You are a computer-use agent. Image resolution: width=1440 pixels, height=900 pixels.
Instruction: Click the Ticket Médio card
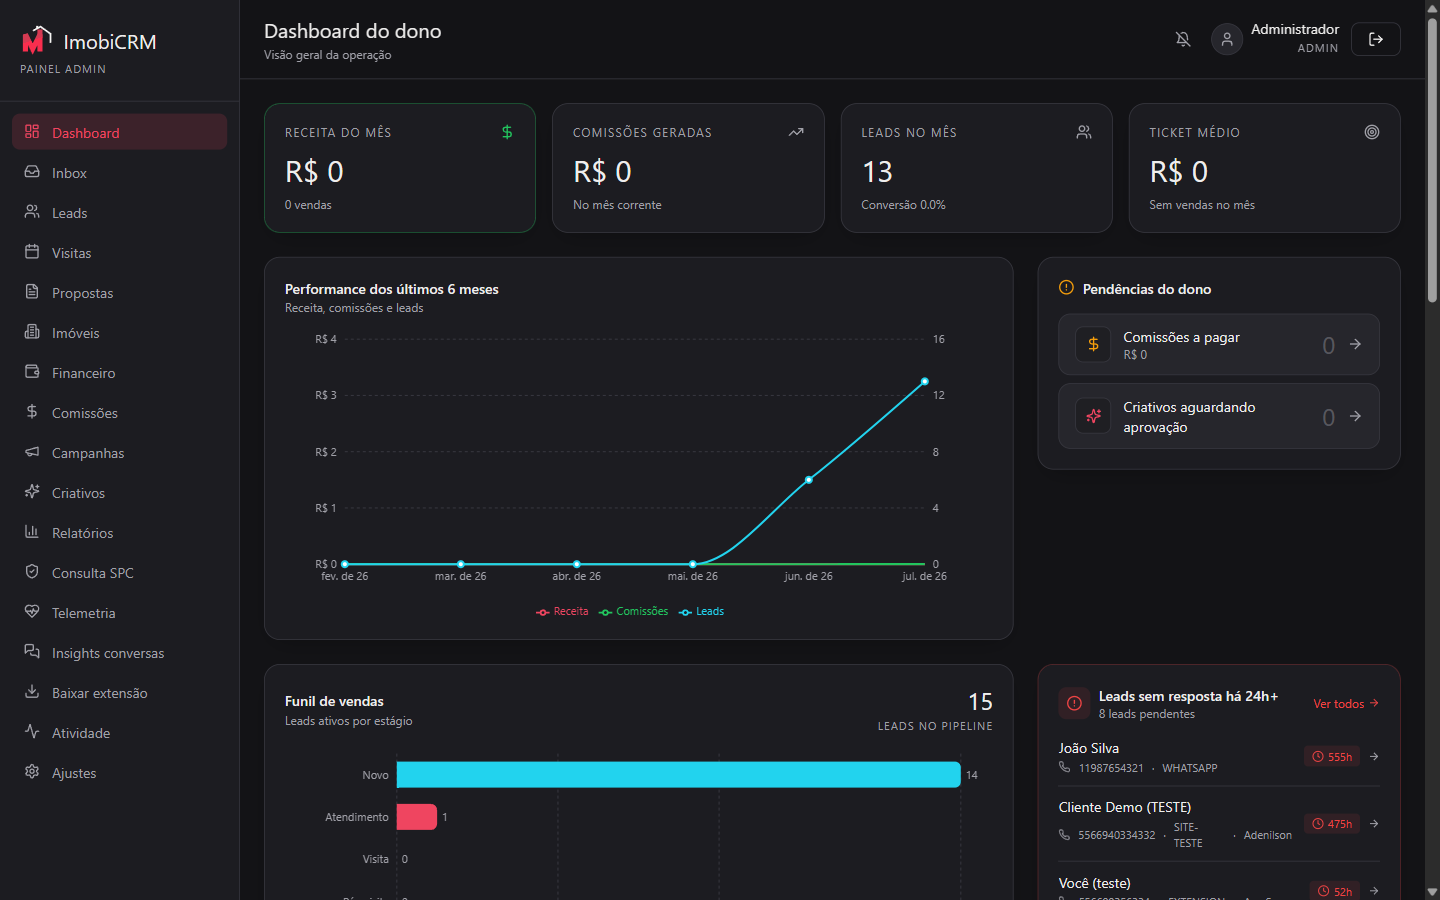click(1265, 168)
